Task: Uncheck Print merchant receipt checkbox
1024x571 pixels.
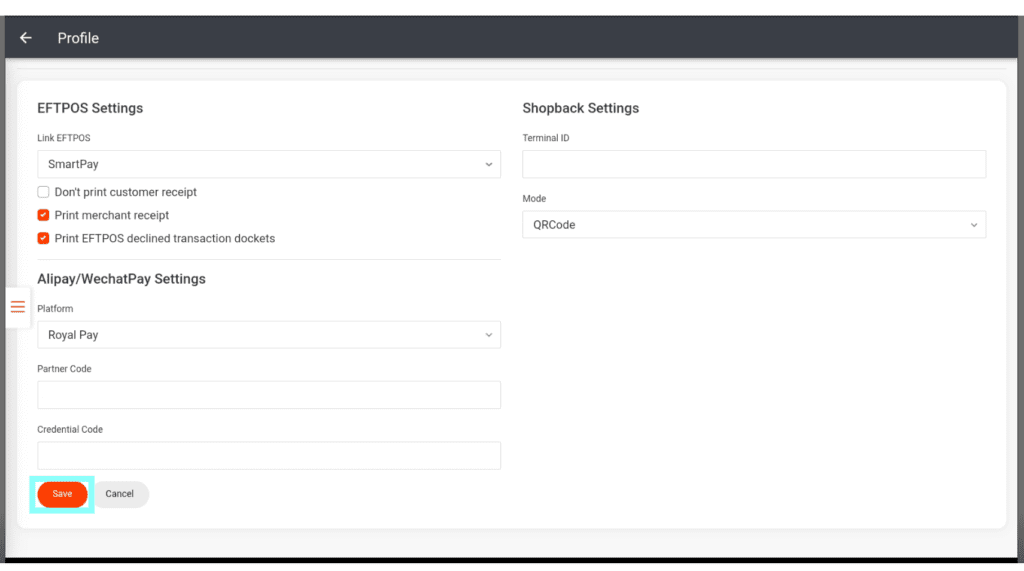Action: tap(43, 215)
